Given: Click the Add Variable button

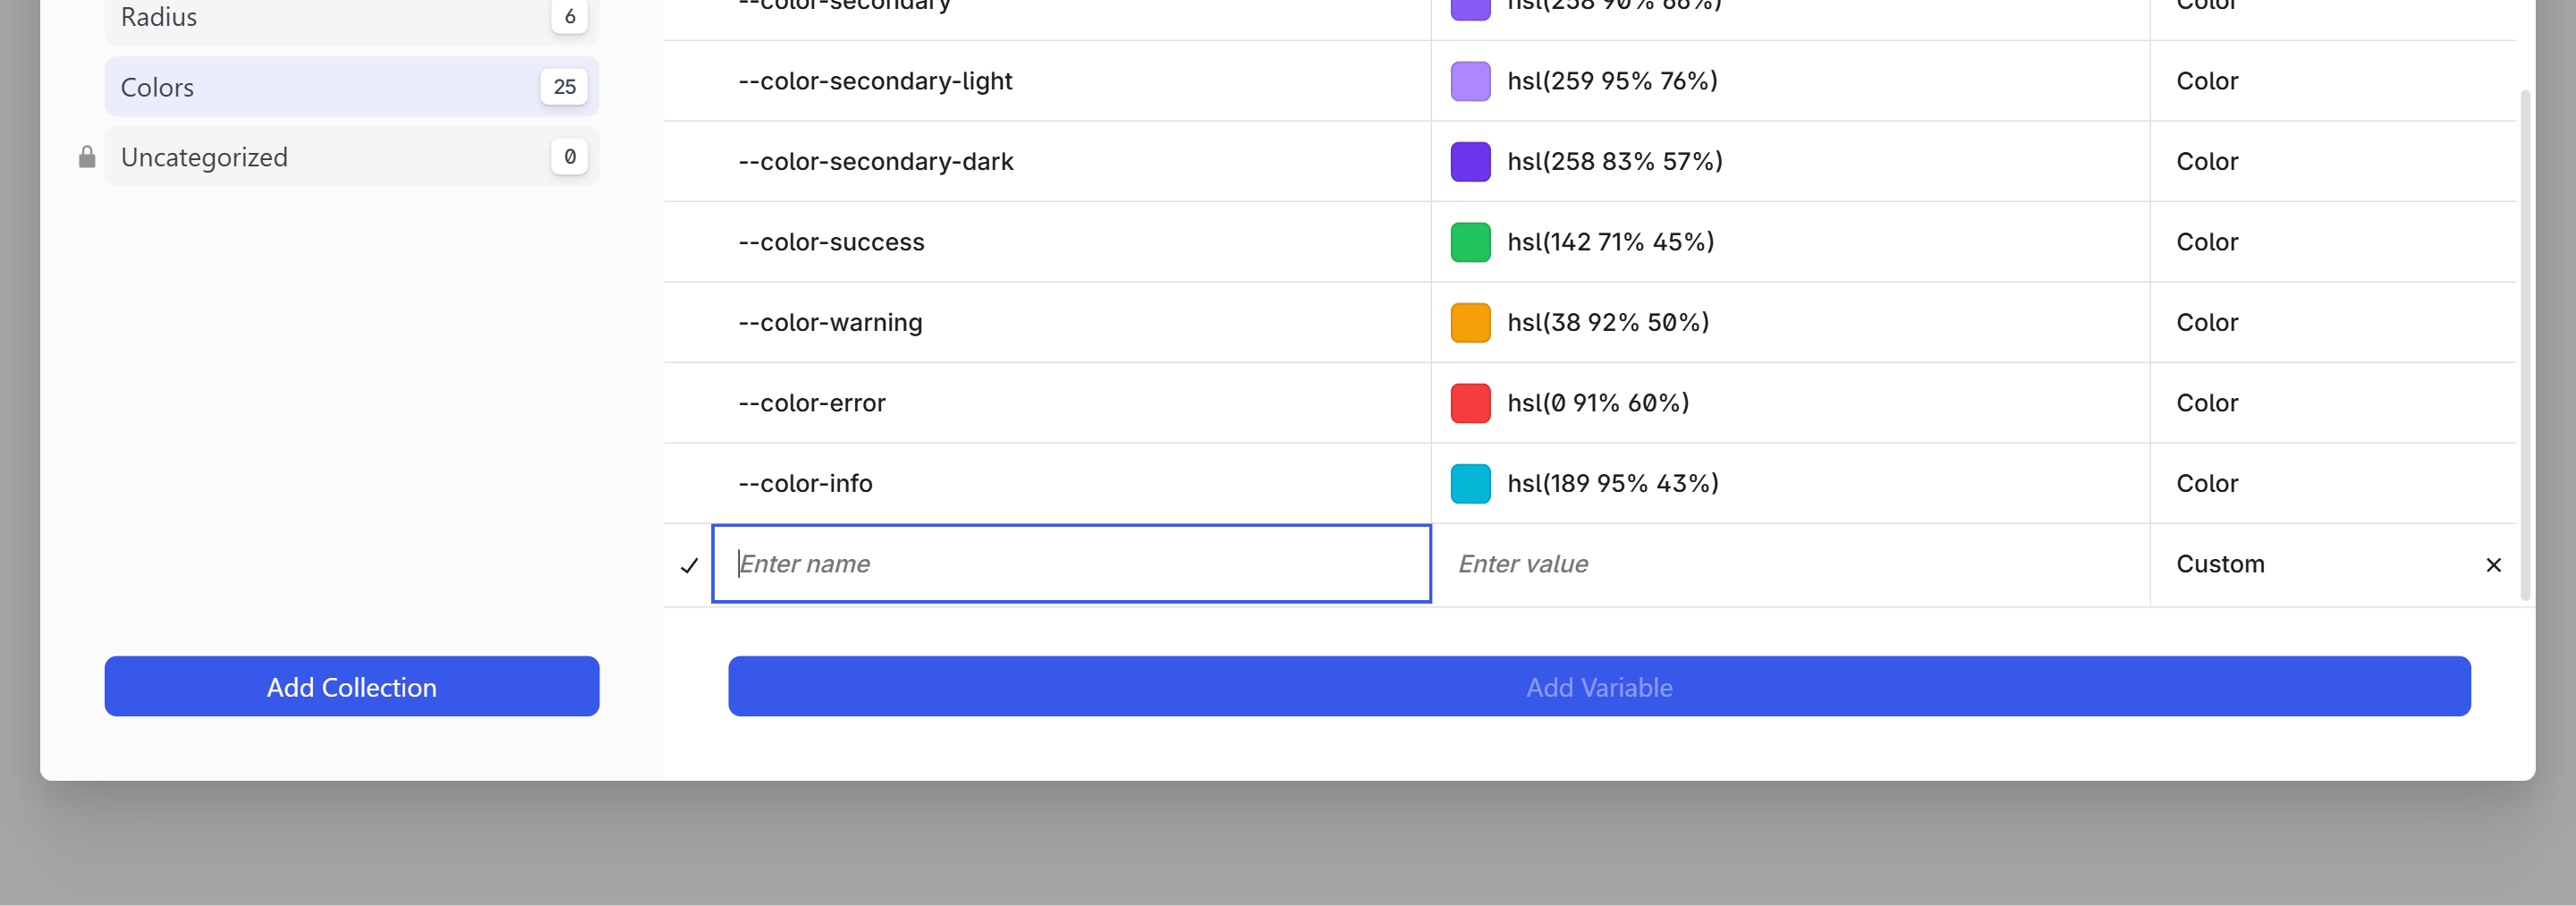Looking at the screenshot, I should (1599, 686).
